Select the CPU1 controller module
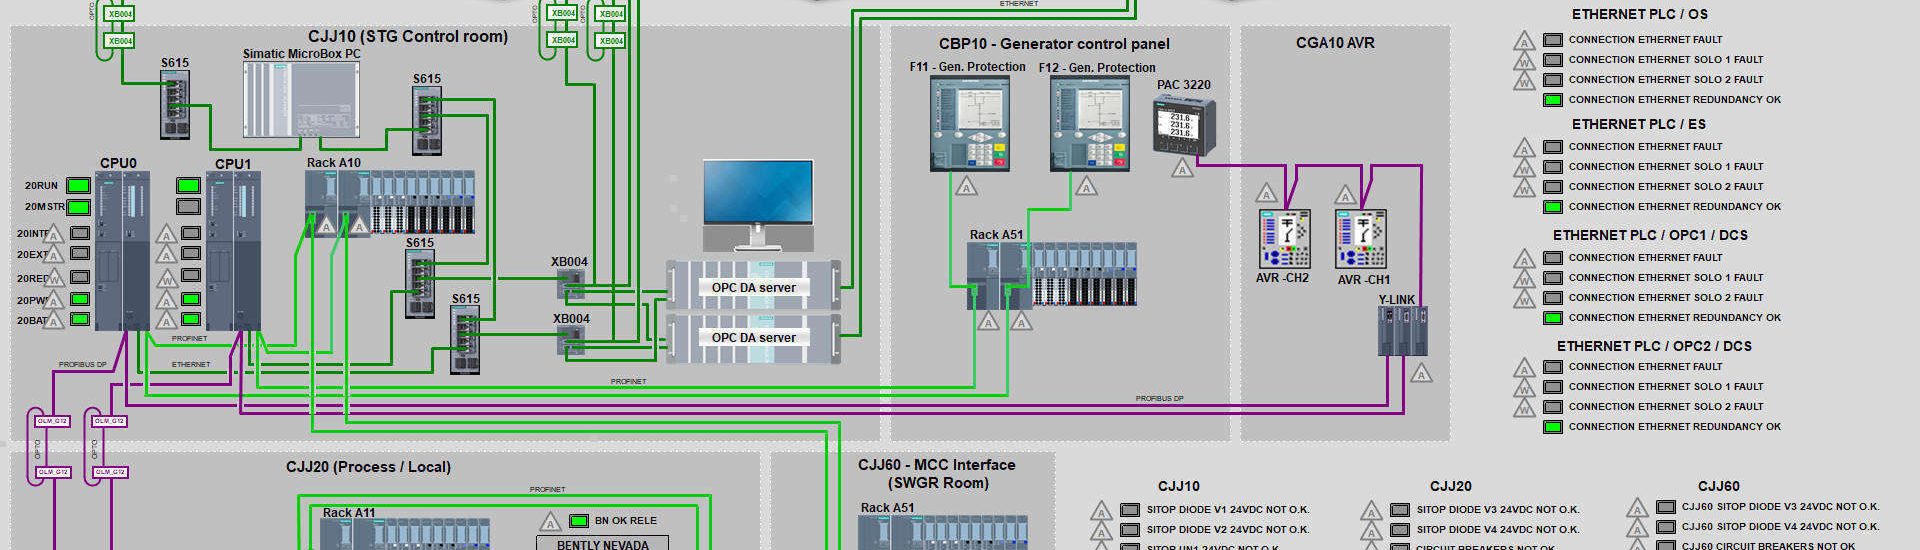Image resolution: width=1920 pixels, height=550 pixels. click(x=233, y=250)
